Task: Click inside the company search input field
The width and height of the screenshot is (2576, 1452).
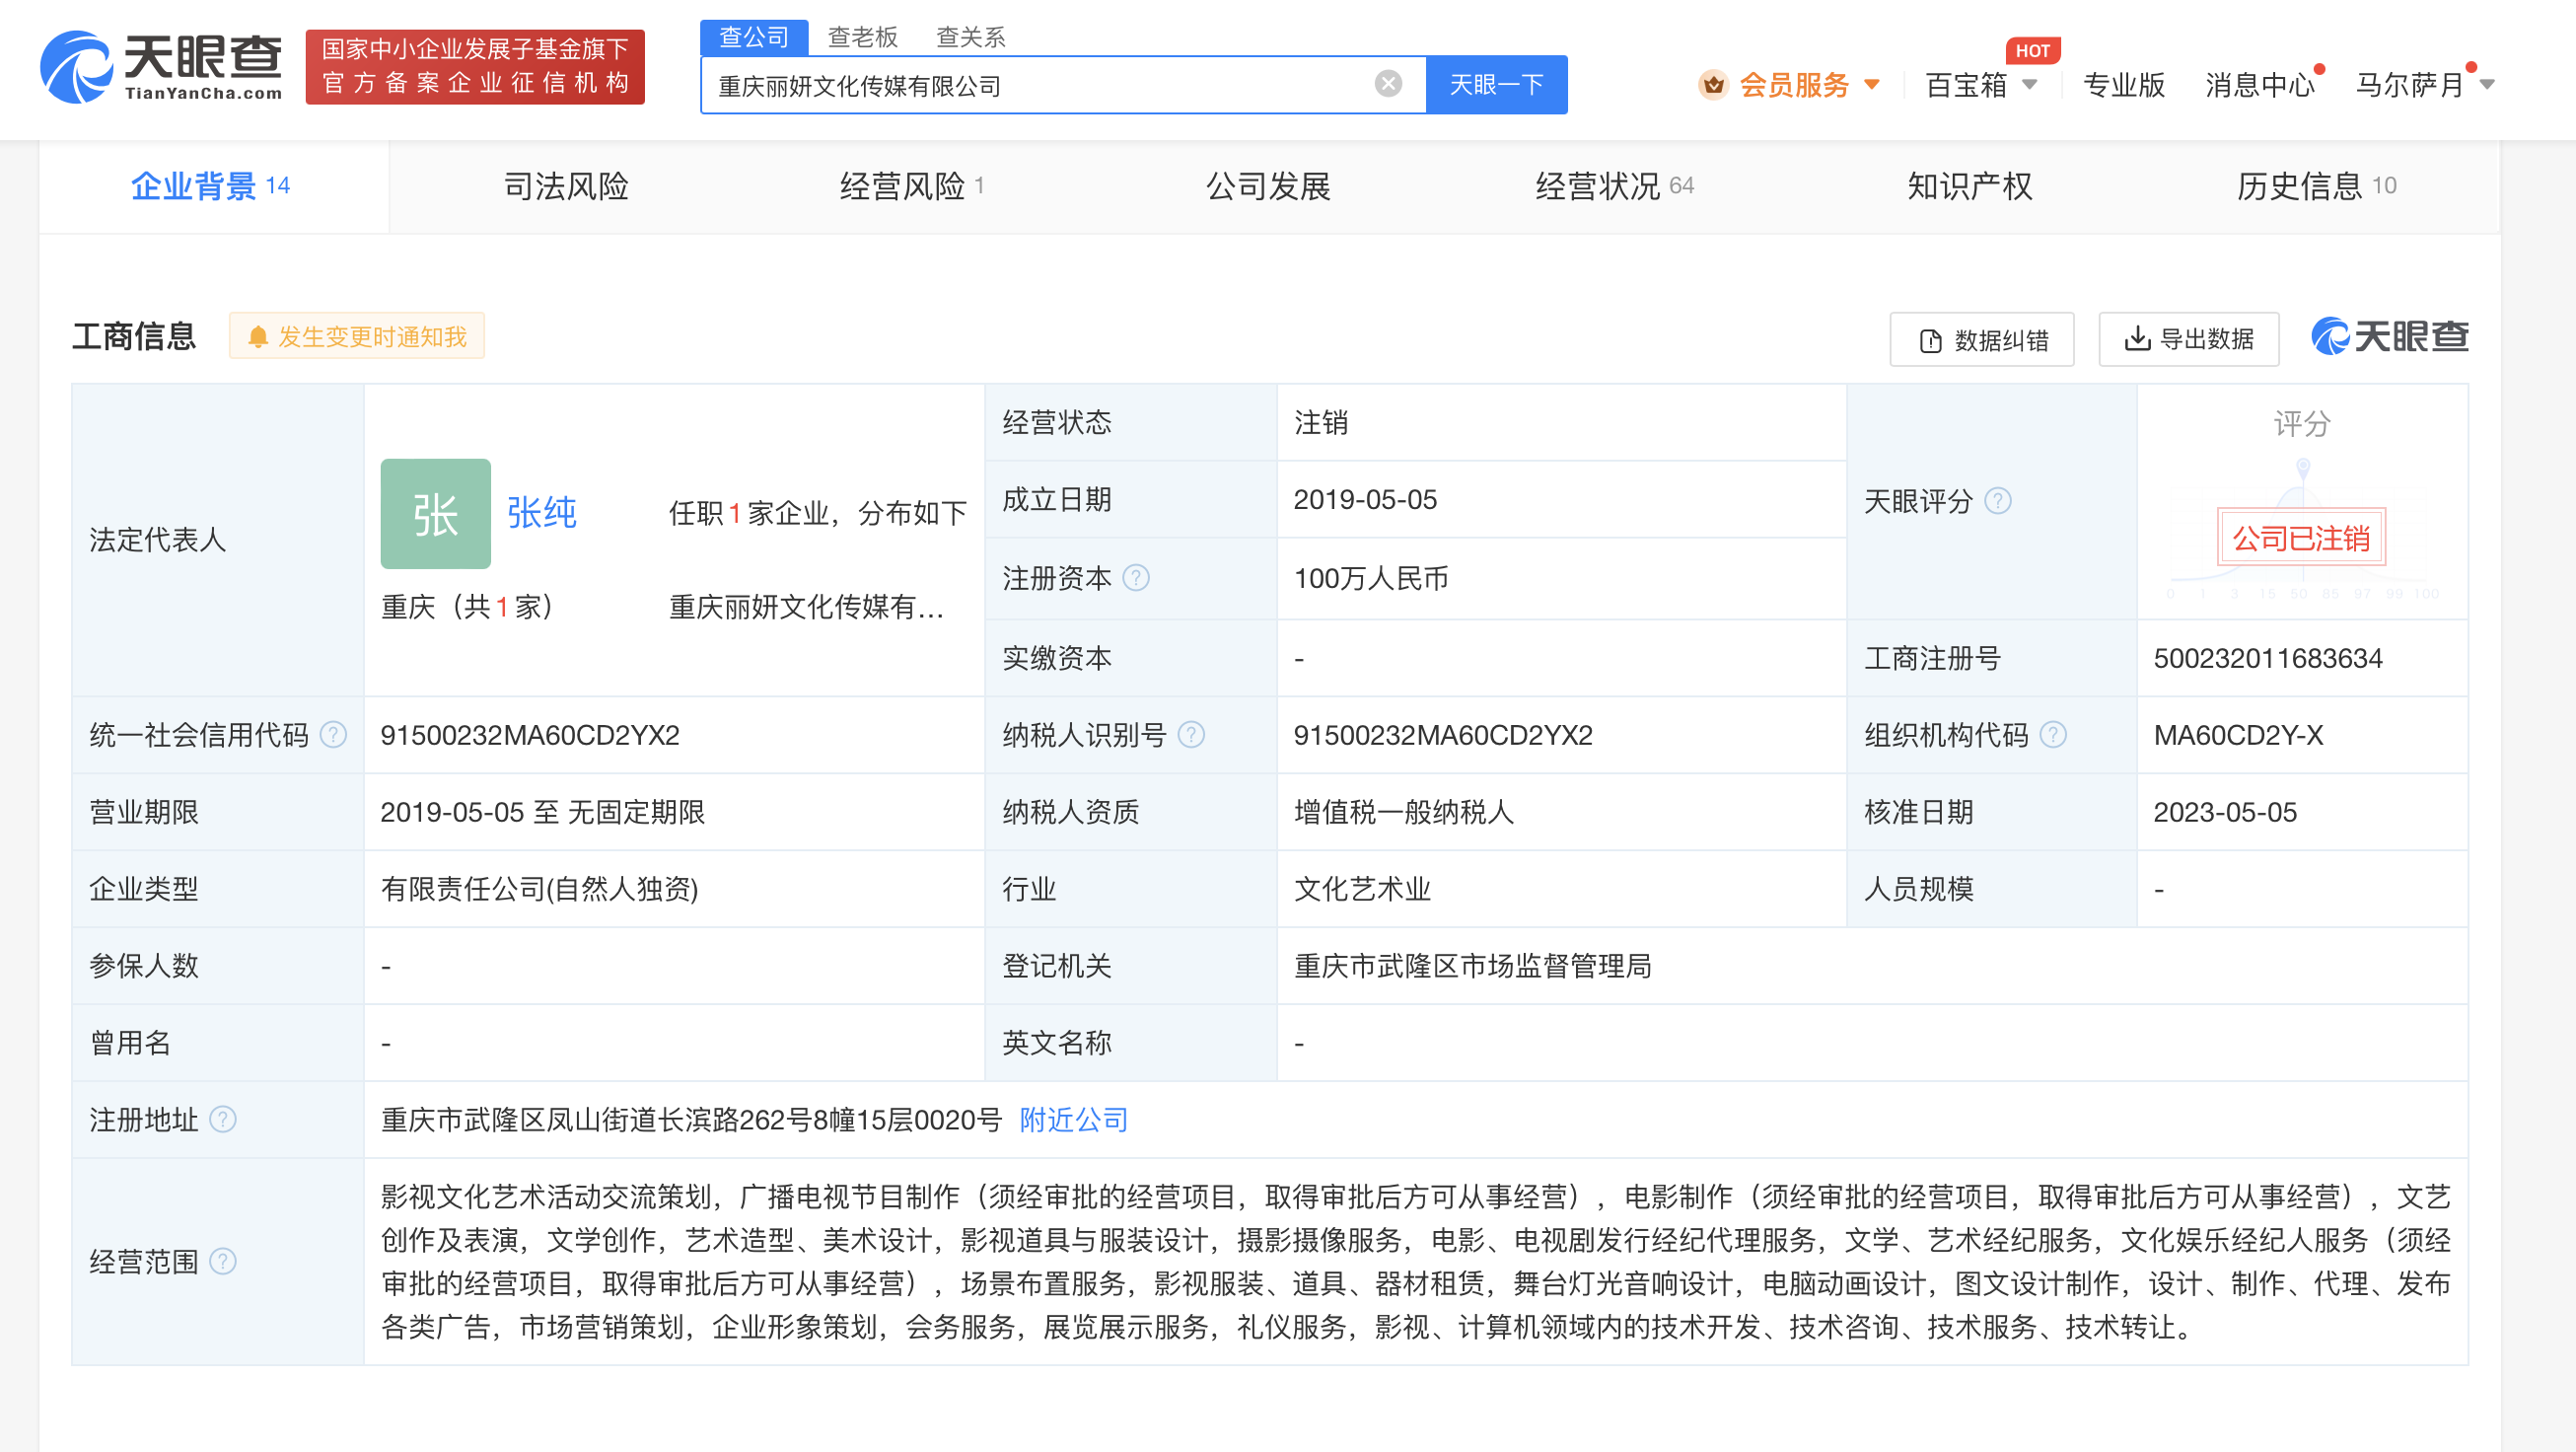Action: 1000,84
